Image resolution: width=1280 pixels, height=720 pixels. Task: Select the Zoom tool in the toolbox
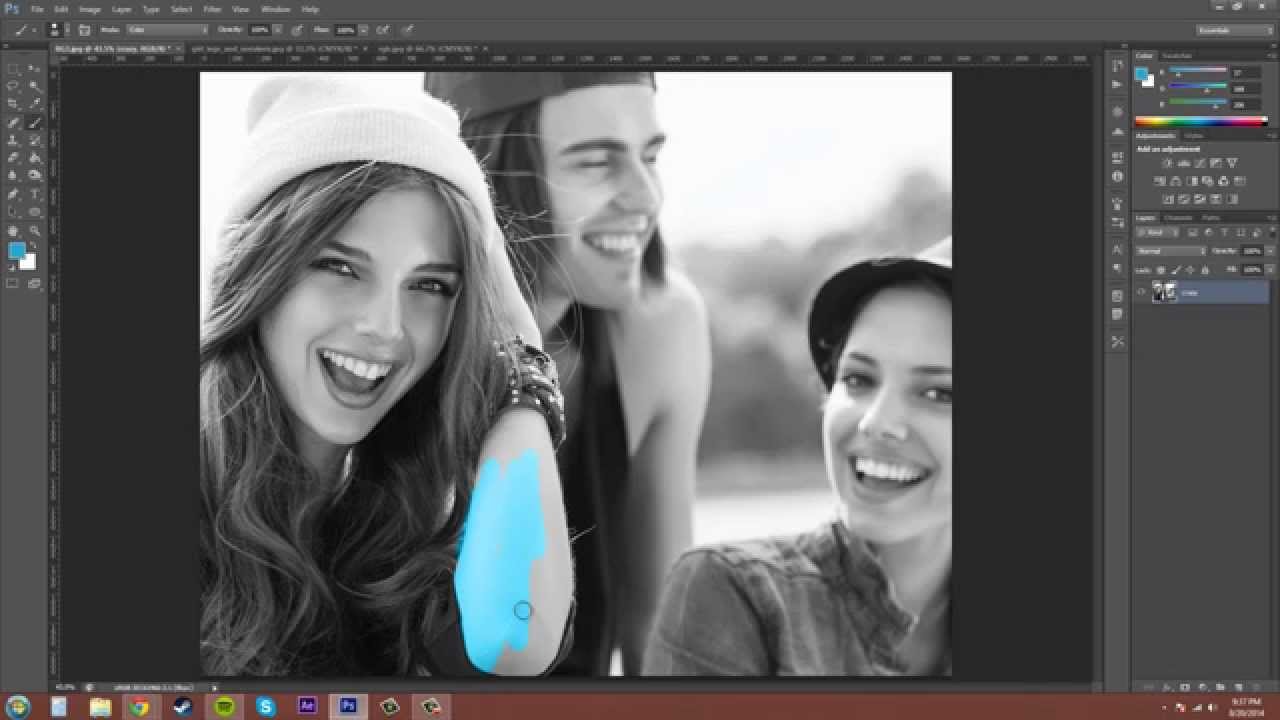[35, 230]
